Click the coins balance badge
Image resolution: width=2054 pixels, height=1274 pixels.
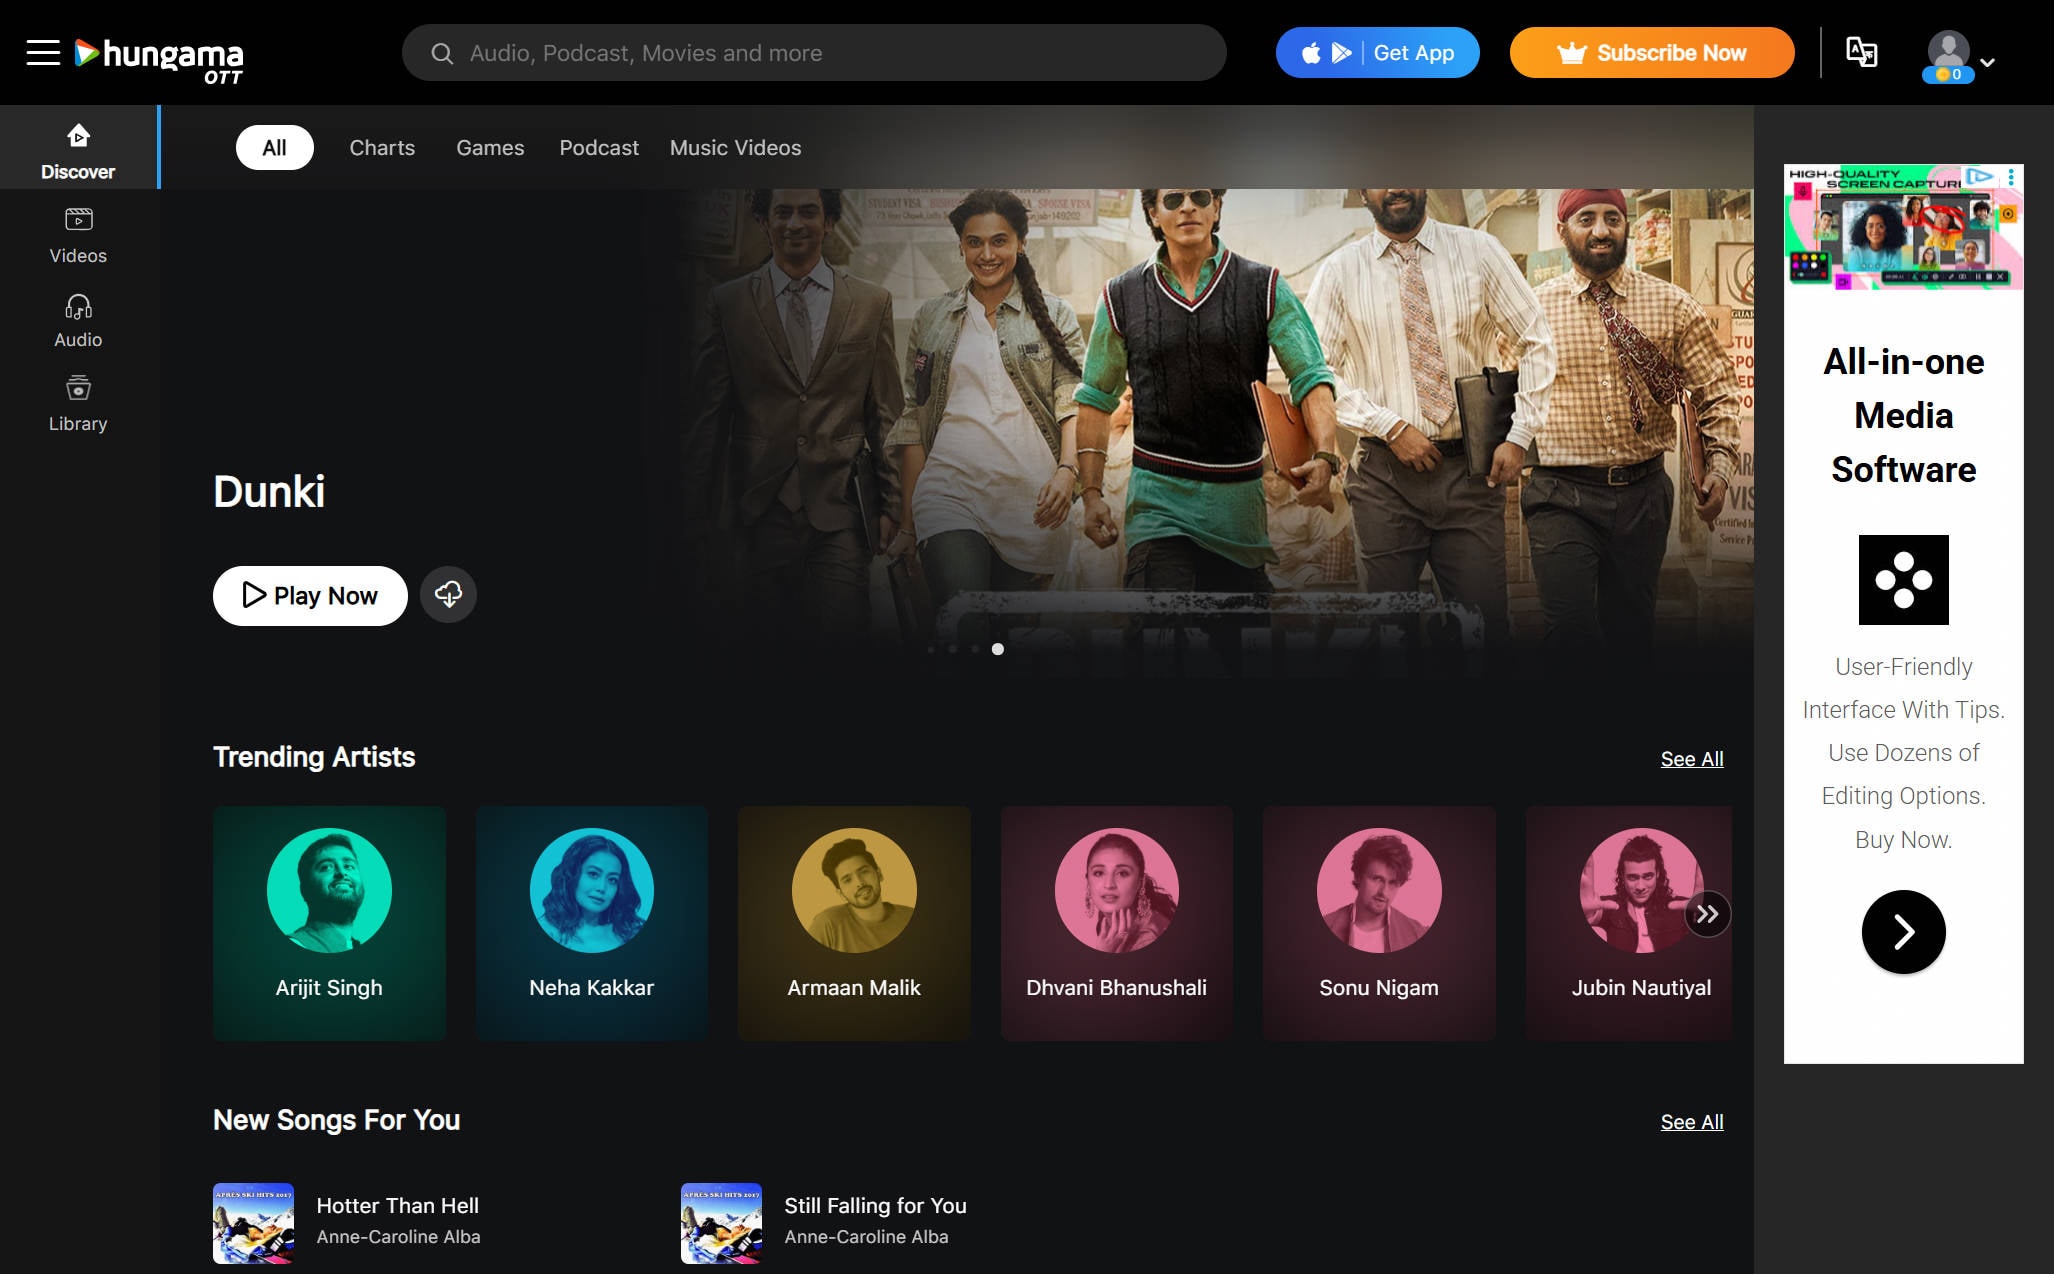[1948, 74]
